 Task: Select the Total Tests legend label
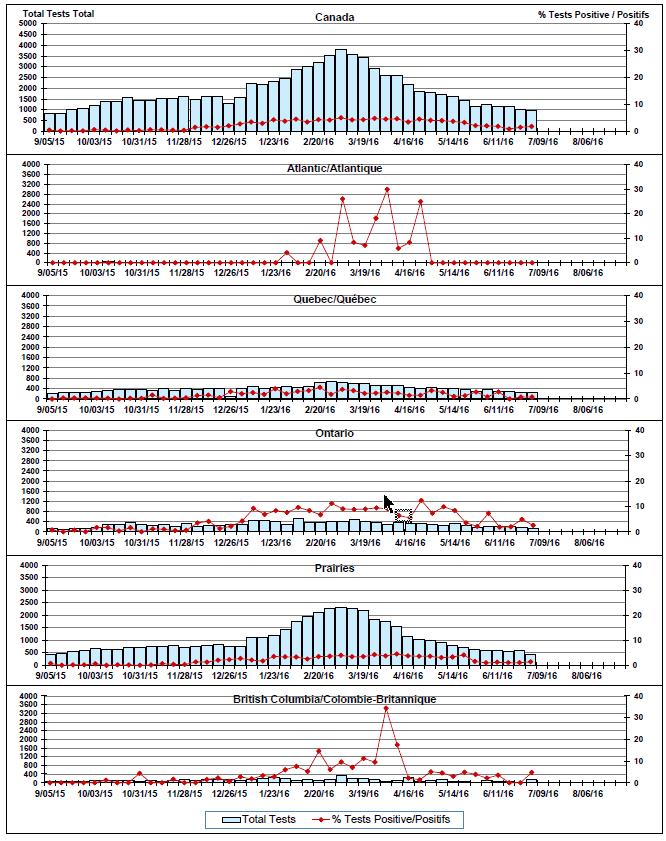268,819
